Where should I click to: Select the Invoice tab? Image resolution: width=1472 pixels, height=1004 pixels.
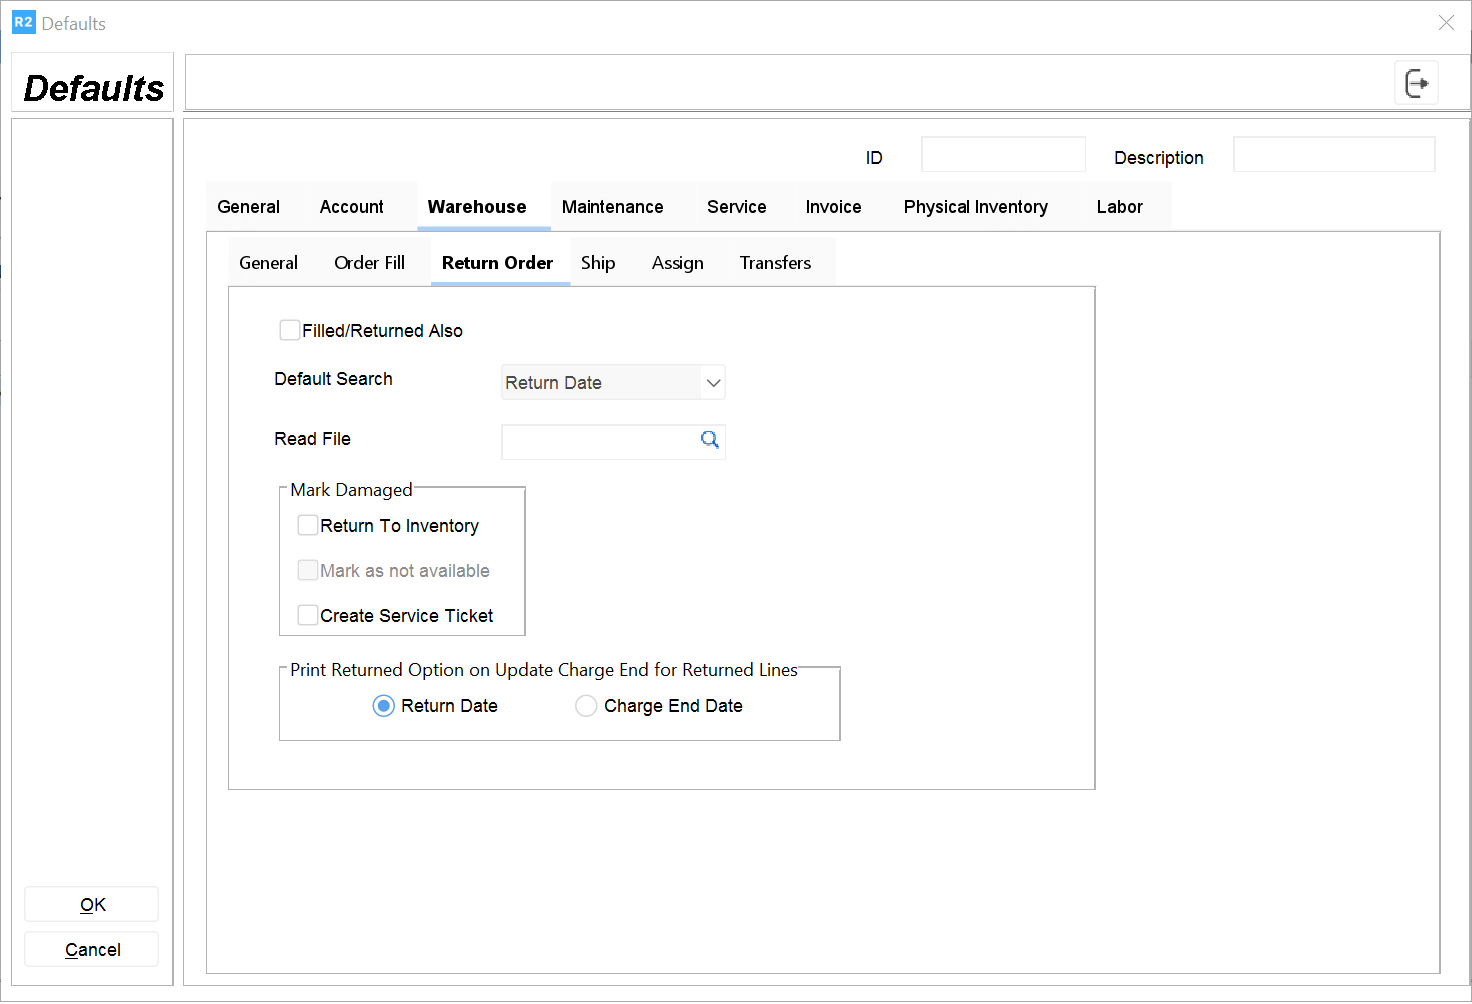point(833,207)
